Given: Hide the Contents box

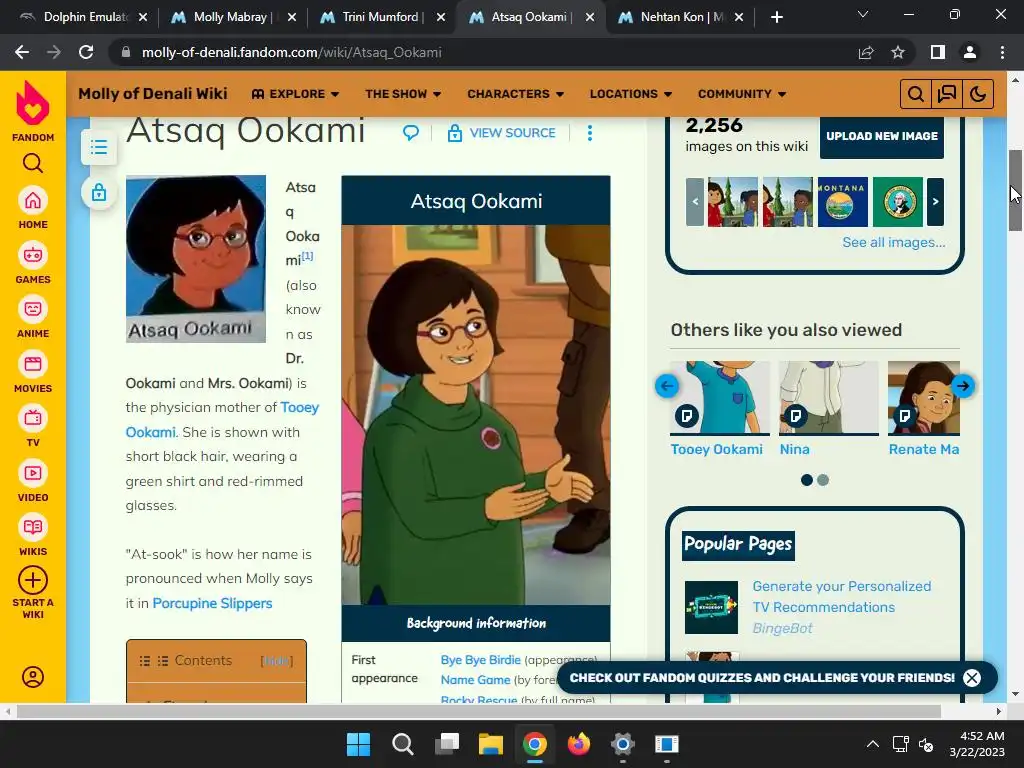Looking at the screenshot, I should pos(277,661).
